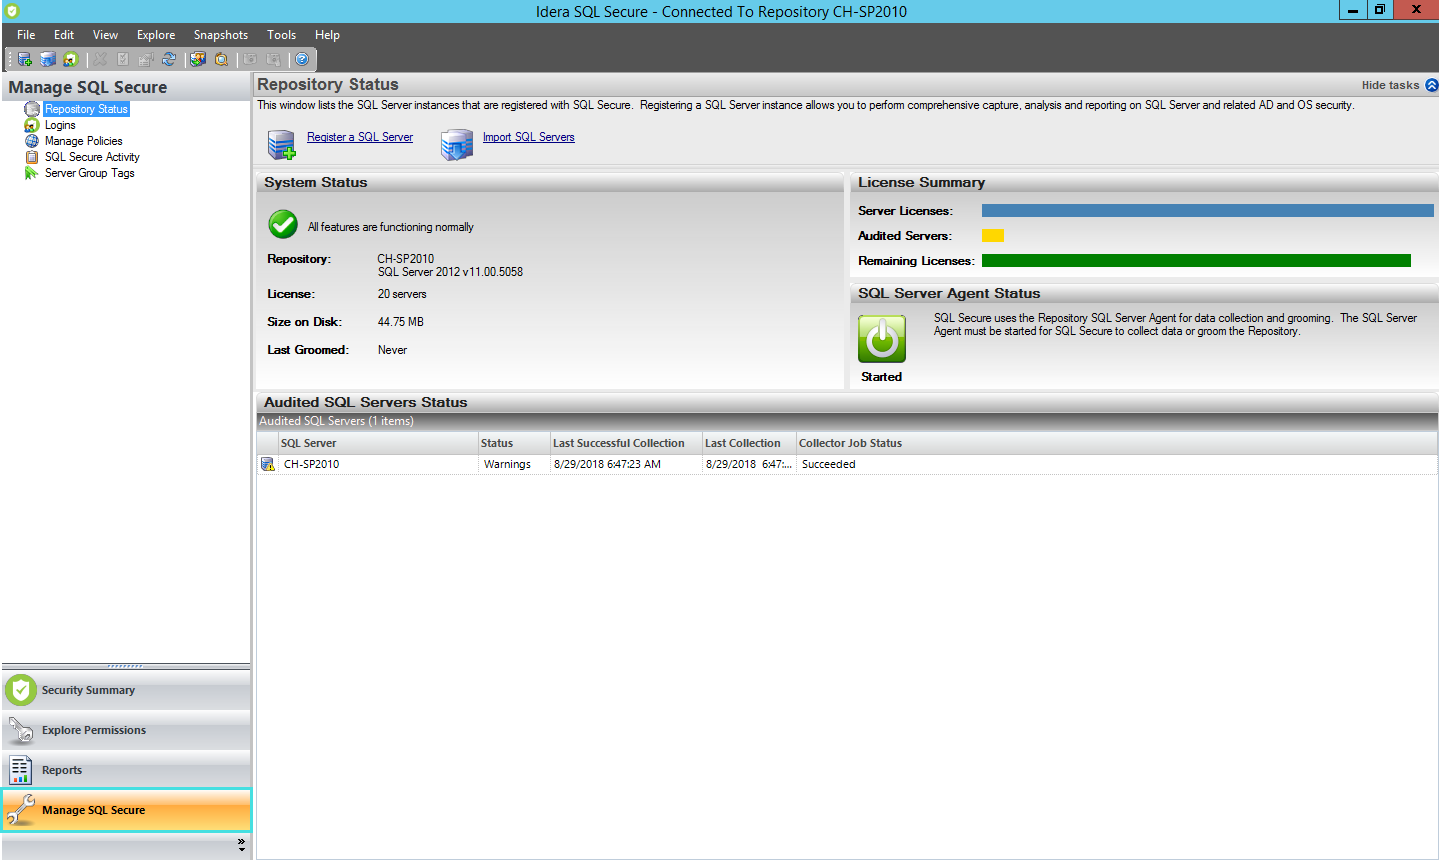Click the Manage Policies globe icon
The height and width of the screenshot is (860, 1439).
coord(32,141)
